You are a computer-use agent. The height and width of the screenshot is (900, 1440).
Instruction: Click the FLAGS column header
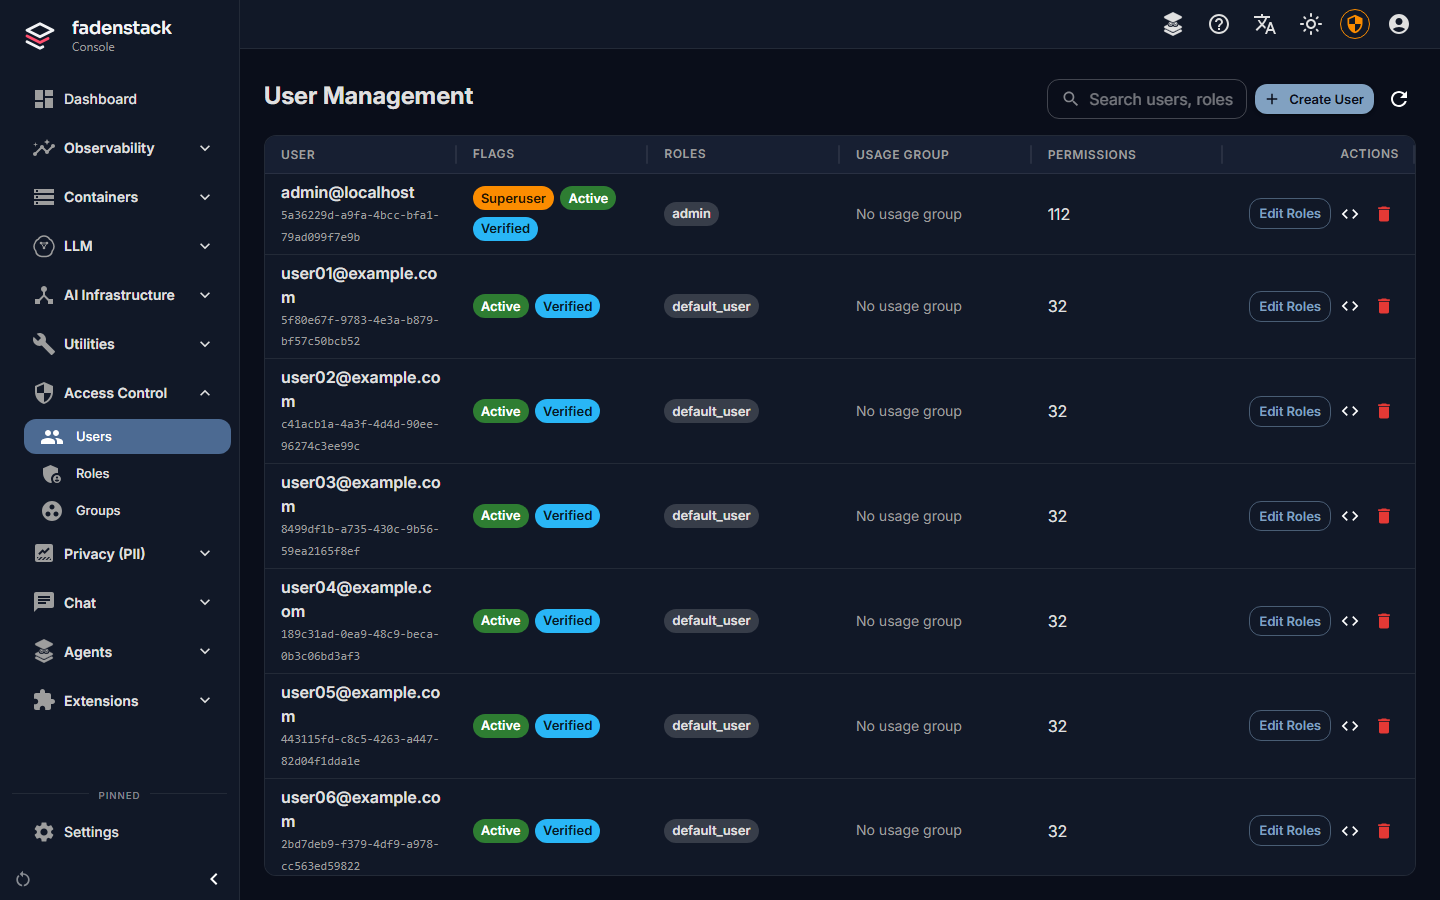tap(493, 154)
